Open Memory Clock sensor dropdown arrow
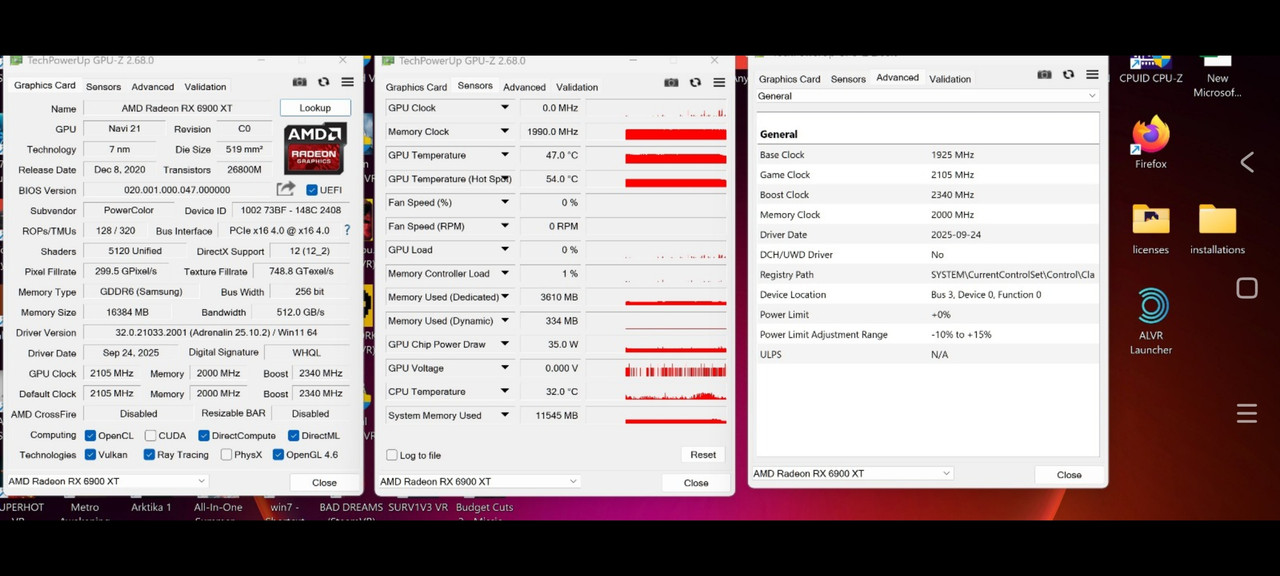Viewport: 1280px width, 576px height. tap(505, 131)
